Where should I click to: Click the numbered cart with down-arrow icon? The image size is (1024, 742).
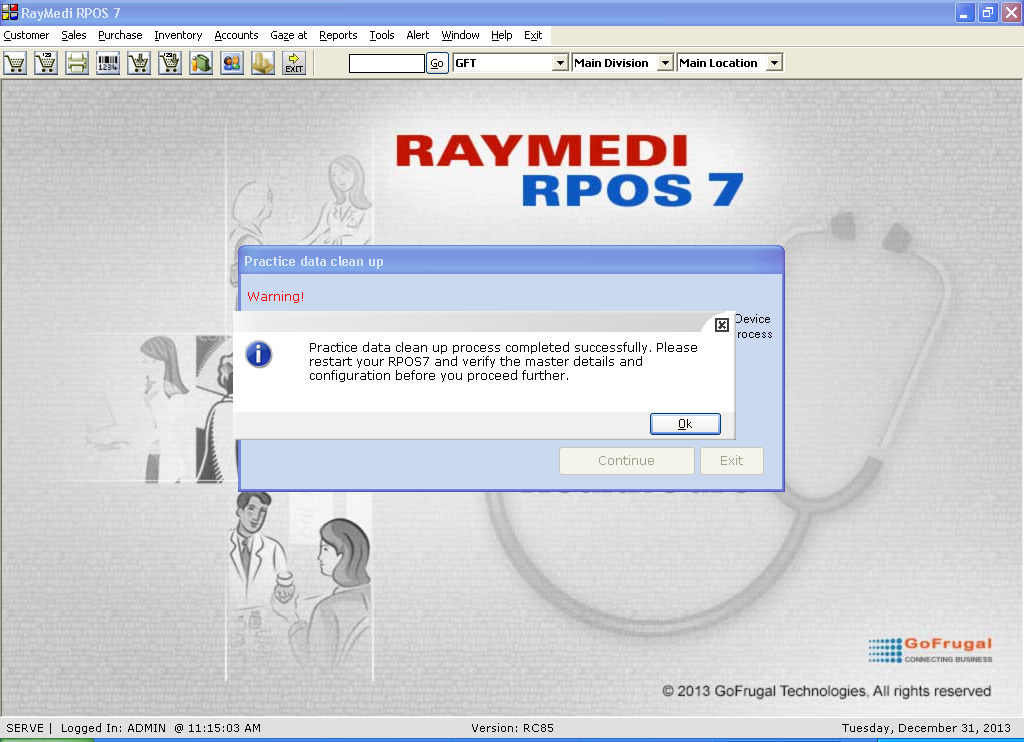[170, 63]
